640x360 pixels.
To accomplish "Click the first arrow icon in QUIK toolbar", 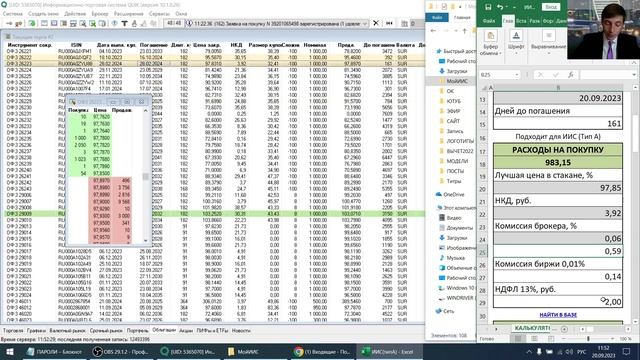I will pyautogui.click(x=9, y=24).
